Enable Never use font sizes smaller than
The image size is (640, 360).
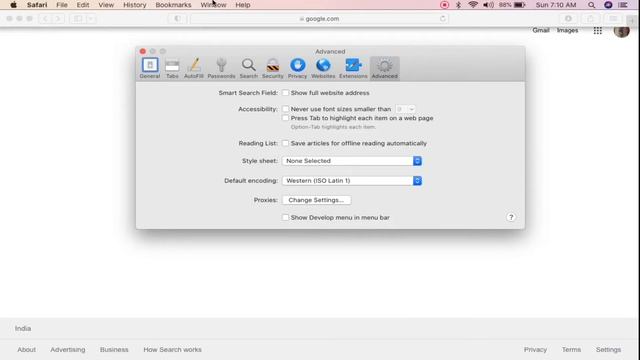(x=285, y=109)
